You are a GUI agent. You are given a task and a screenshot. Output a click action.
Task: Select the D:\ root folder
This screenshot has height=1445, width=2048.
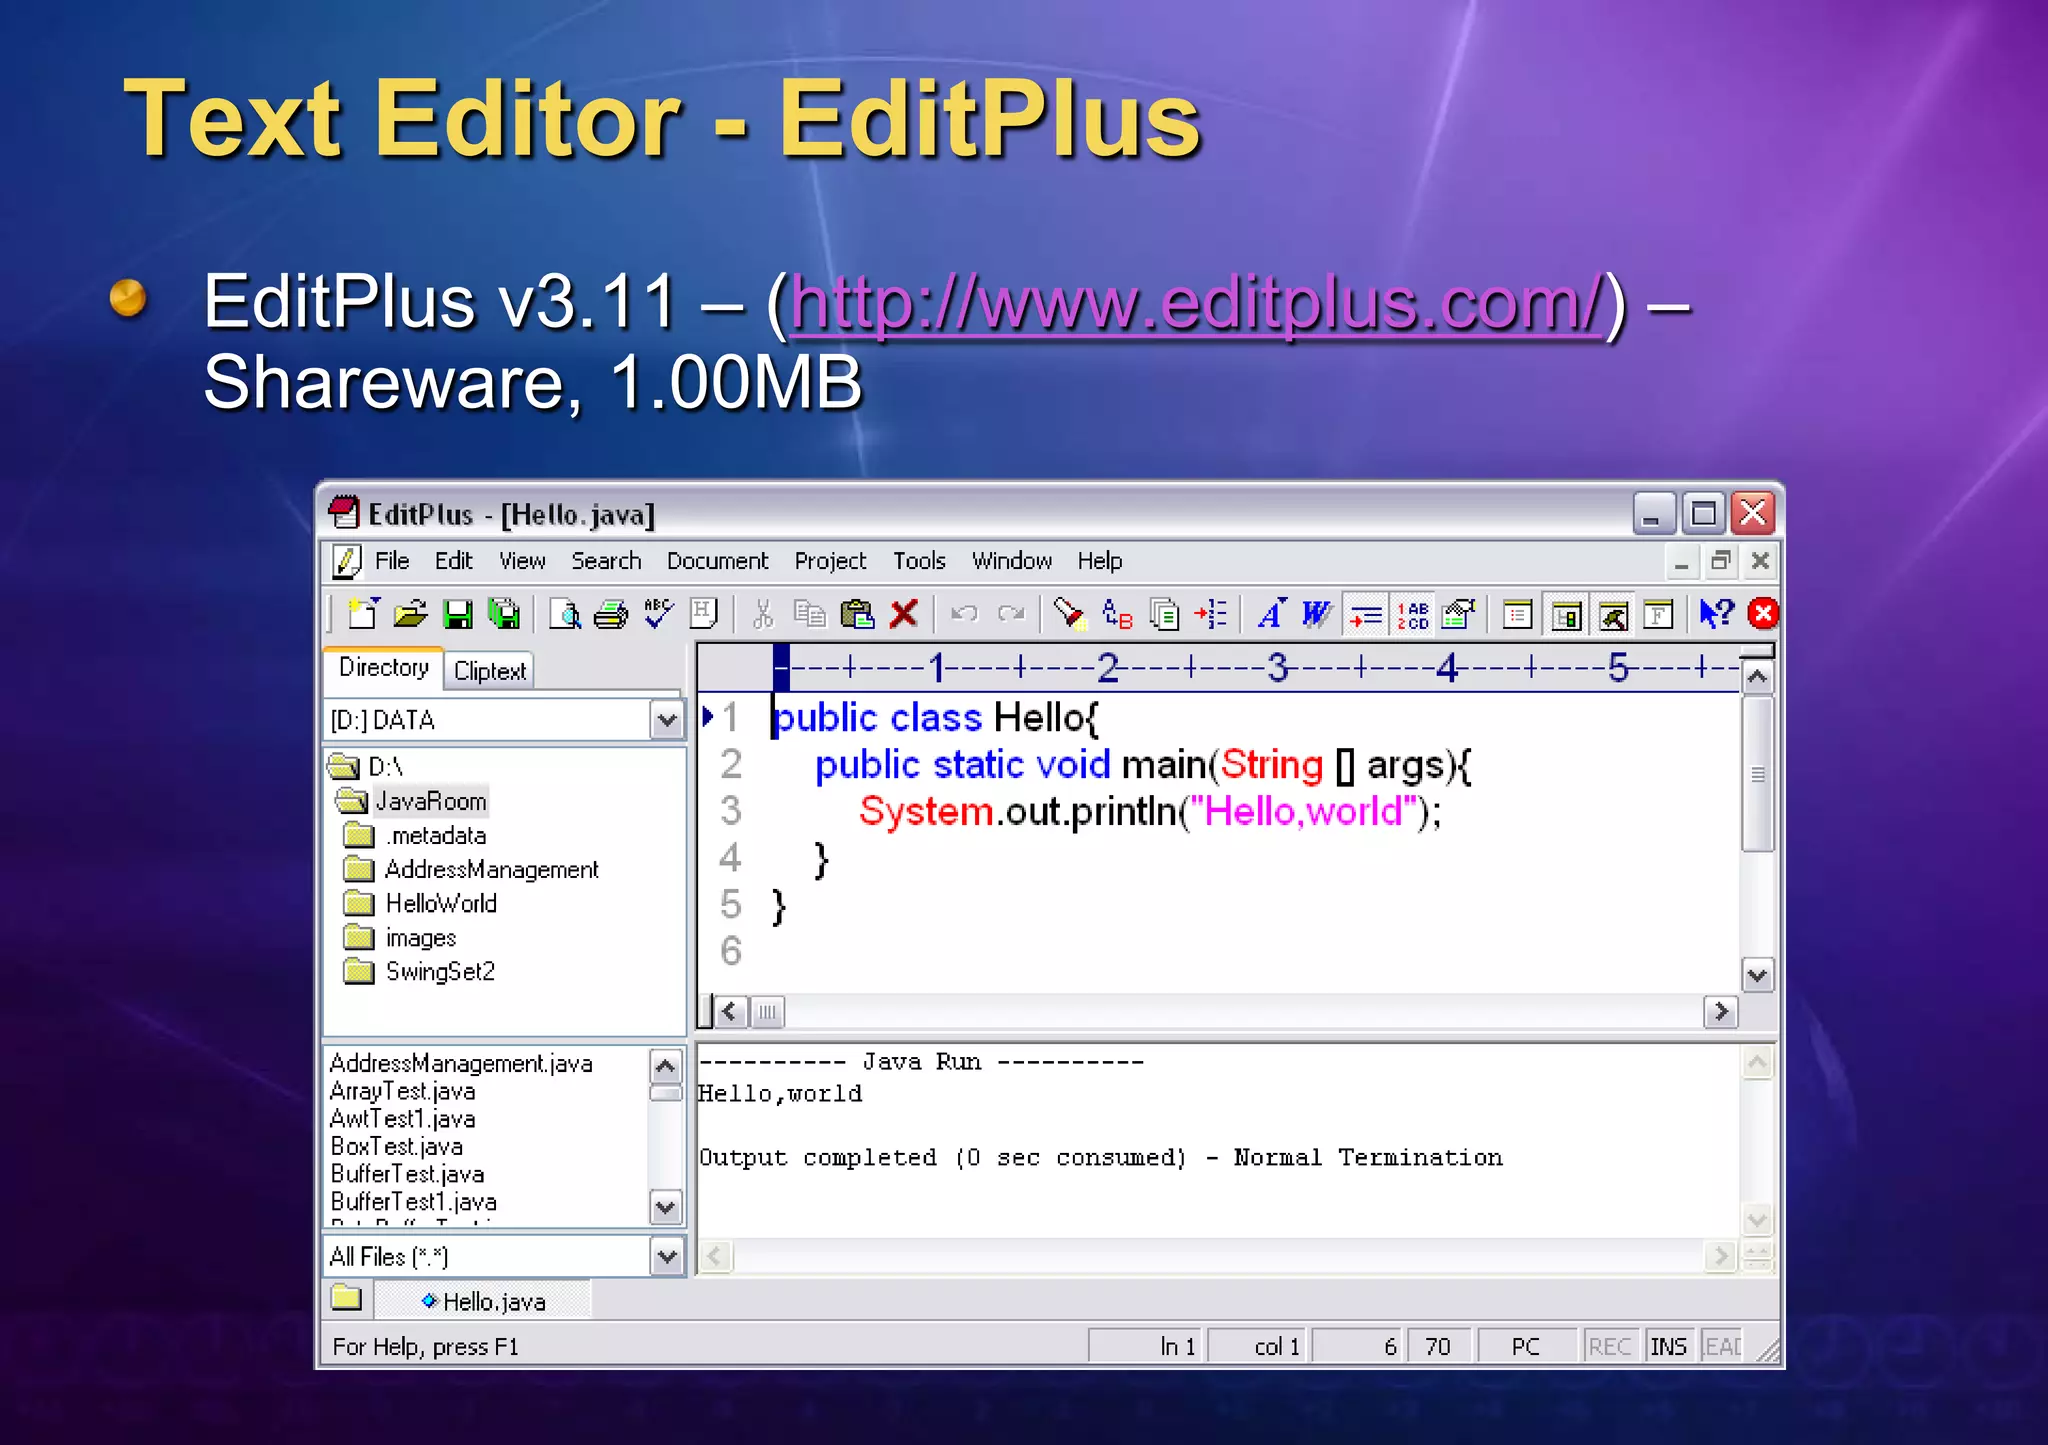click(x=385, y=767)
